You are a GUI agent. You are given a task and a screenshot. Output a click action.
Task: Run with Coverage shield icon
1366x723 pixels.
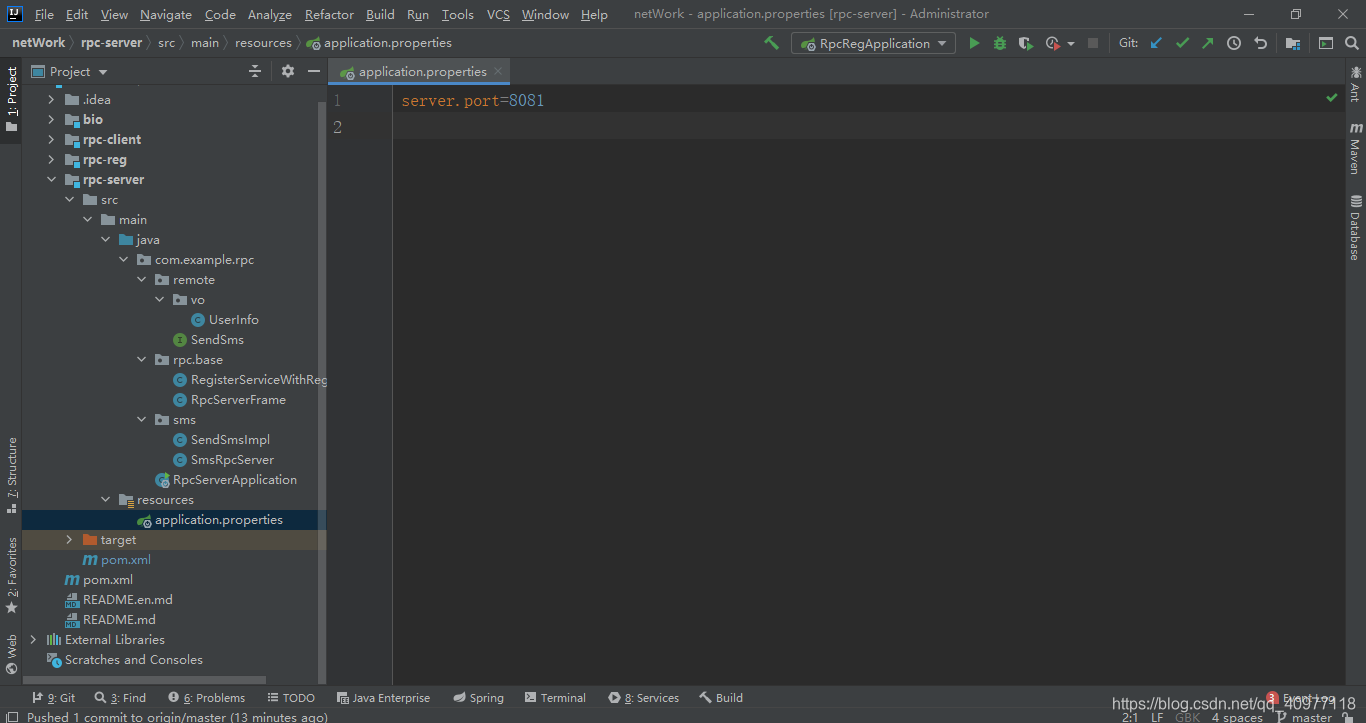coord(1025,43)
